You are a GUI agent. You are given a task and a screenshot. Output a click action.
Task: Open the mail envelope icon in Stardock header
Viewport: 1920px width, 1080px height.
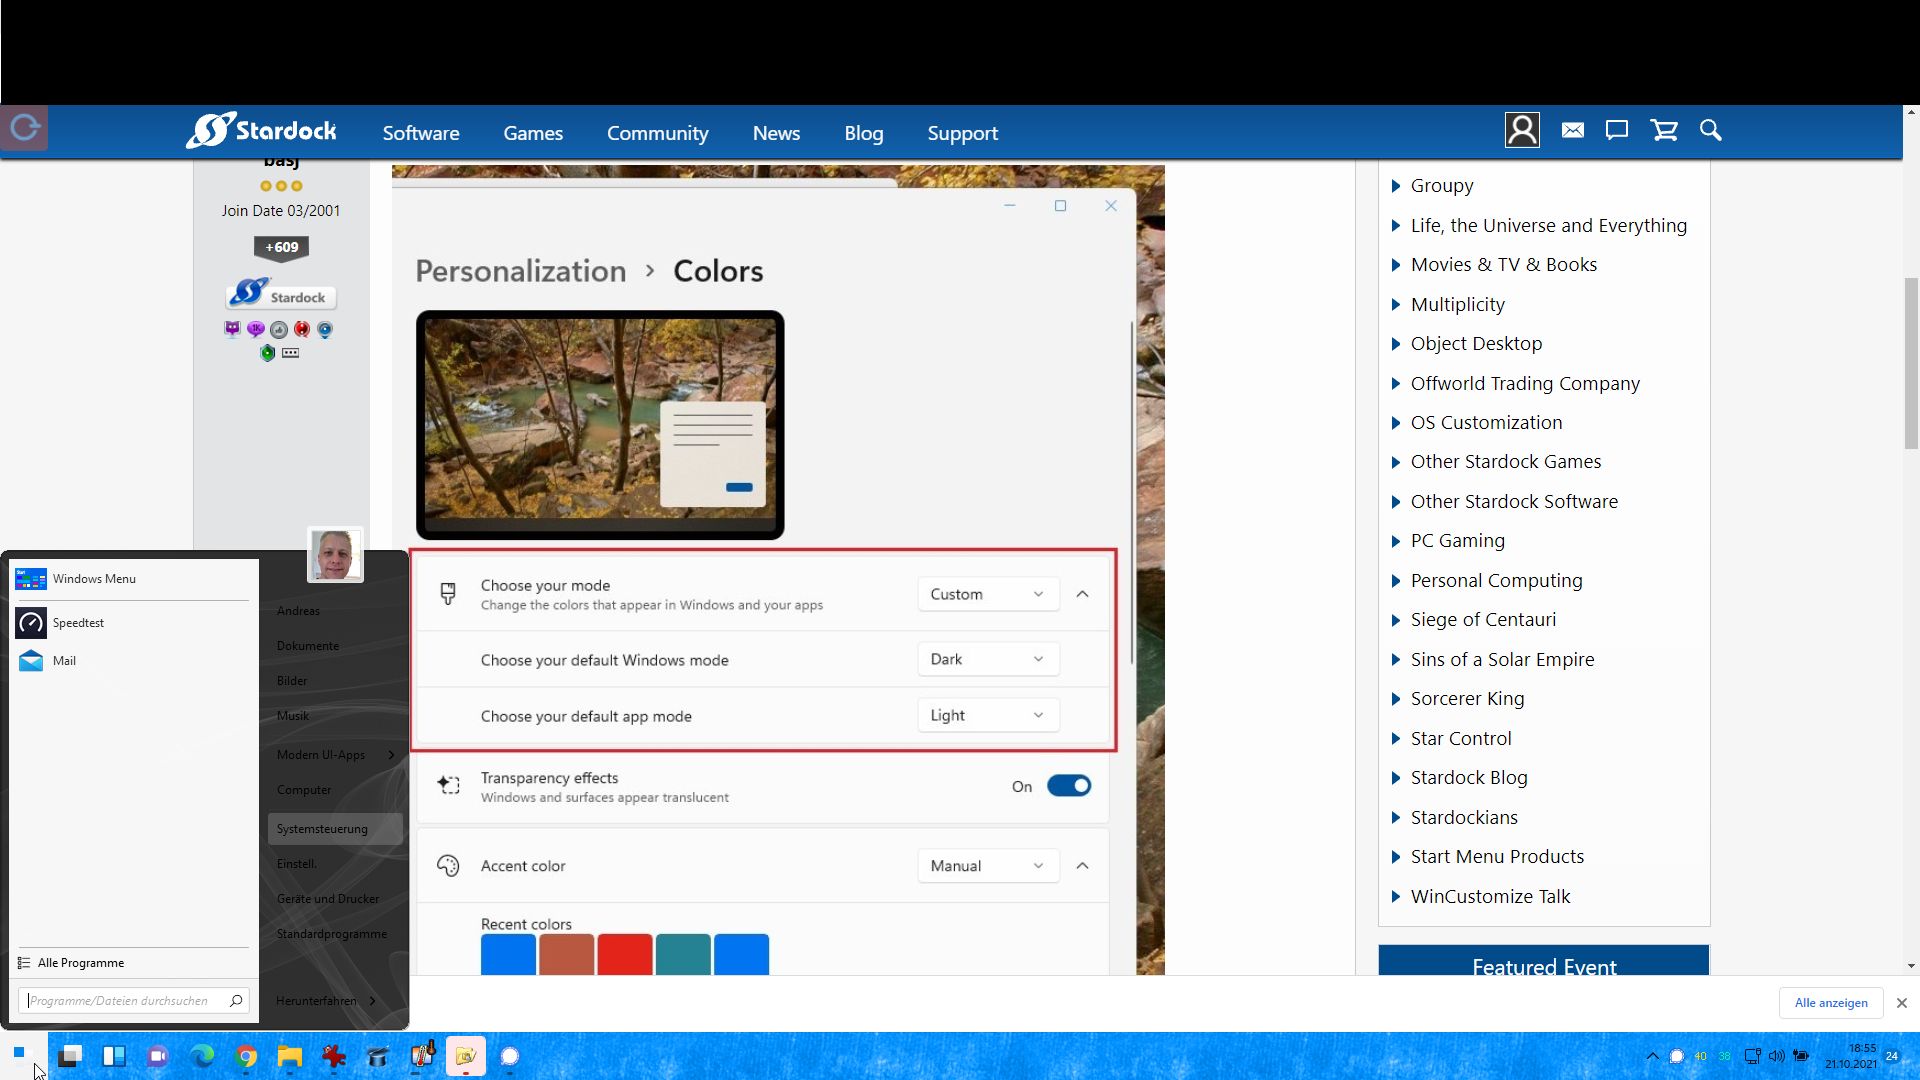point(1572,131)
